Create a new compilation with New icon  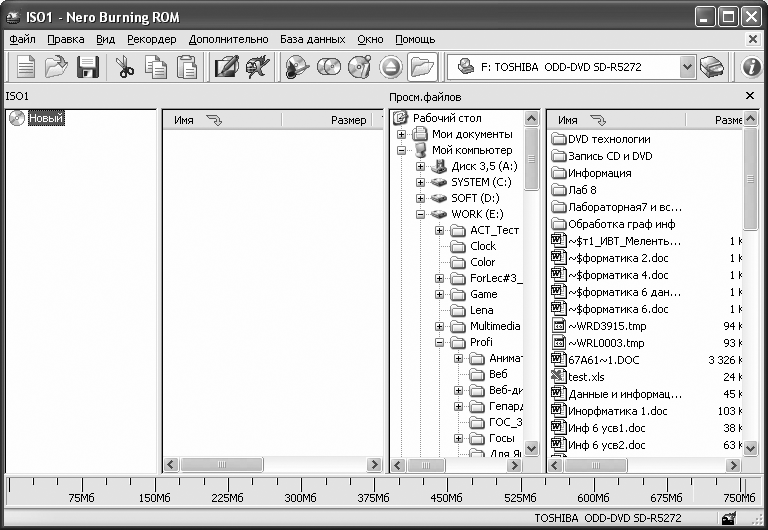click(x=25, y=67)
